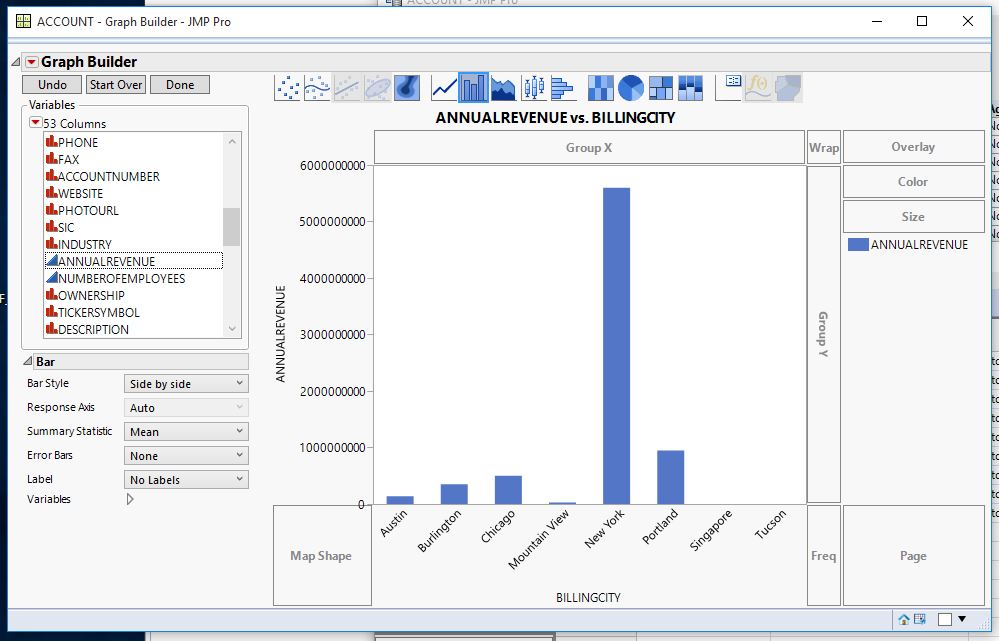
Task: Select the Heatmap element icon
Action: [601, 88]
